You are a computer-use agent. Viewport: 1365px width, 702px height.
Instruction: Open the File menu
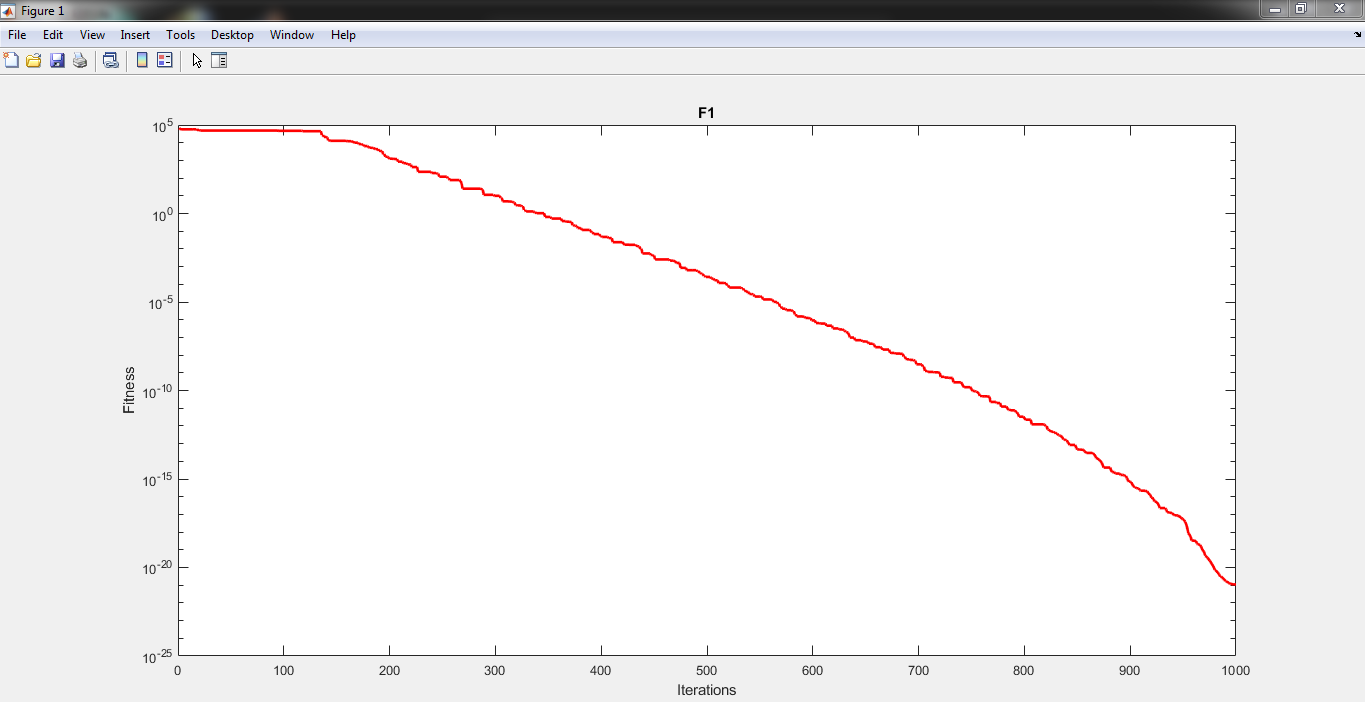17,35
